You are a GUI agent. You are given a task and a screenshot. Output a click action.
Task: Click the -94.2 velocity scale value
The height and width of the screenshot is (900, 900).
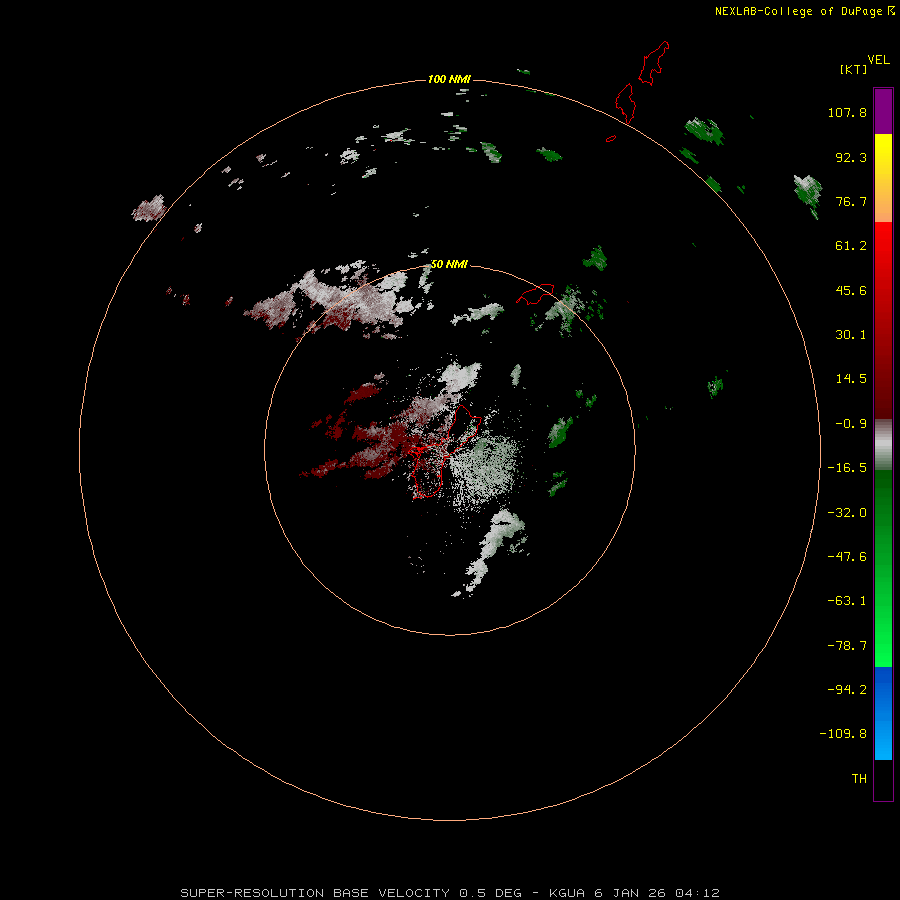point(847,690)
